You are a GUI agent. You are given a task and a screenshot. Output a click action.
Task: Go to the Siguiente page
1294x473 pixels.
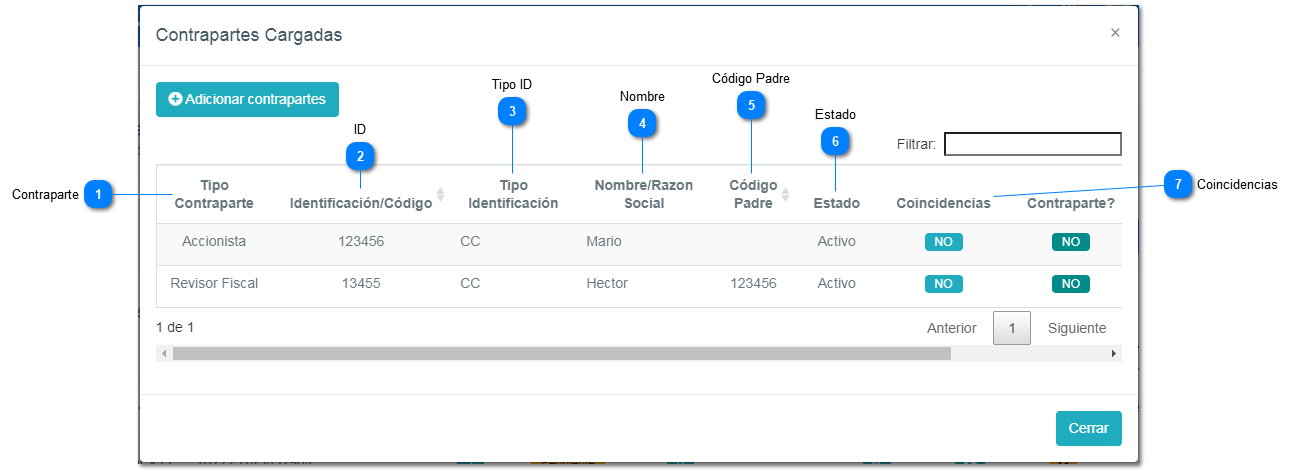1077,328
